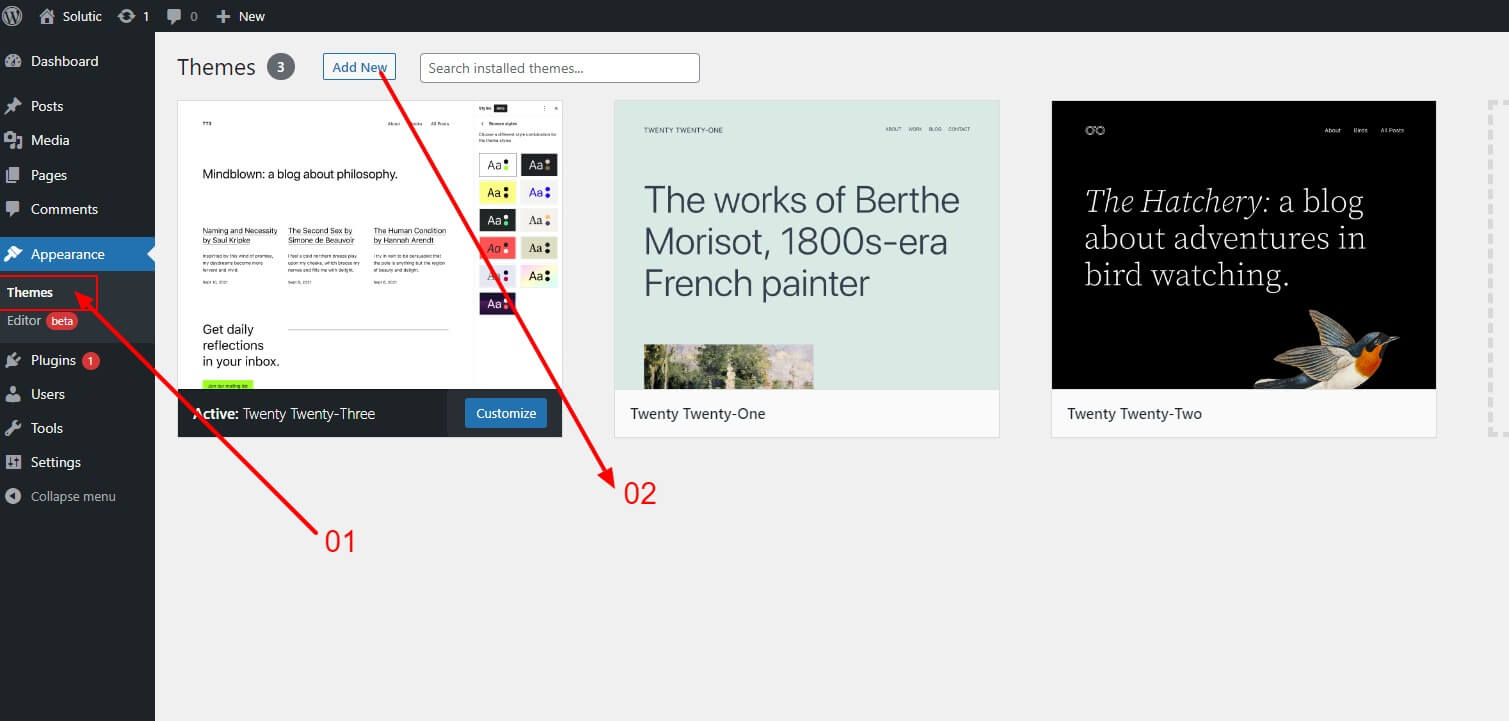This screenshot has height=721, width=1509.
Task: Click the Media library icon
Action: [x=13, y=140]
